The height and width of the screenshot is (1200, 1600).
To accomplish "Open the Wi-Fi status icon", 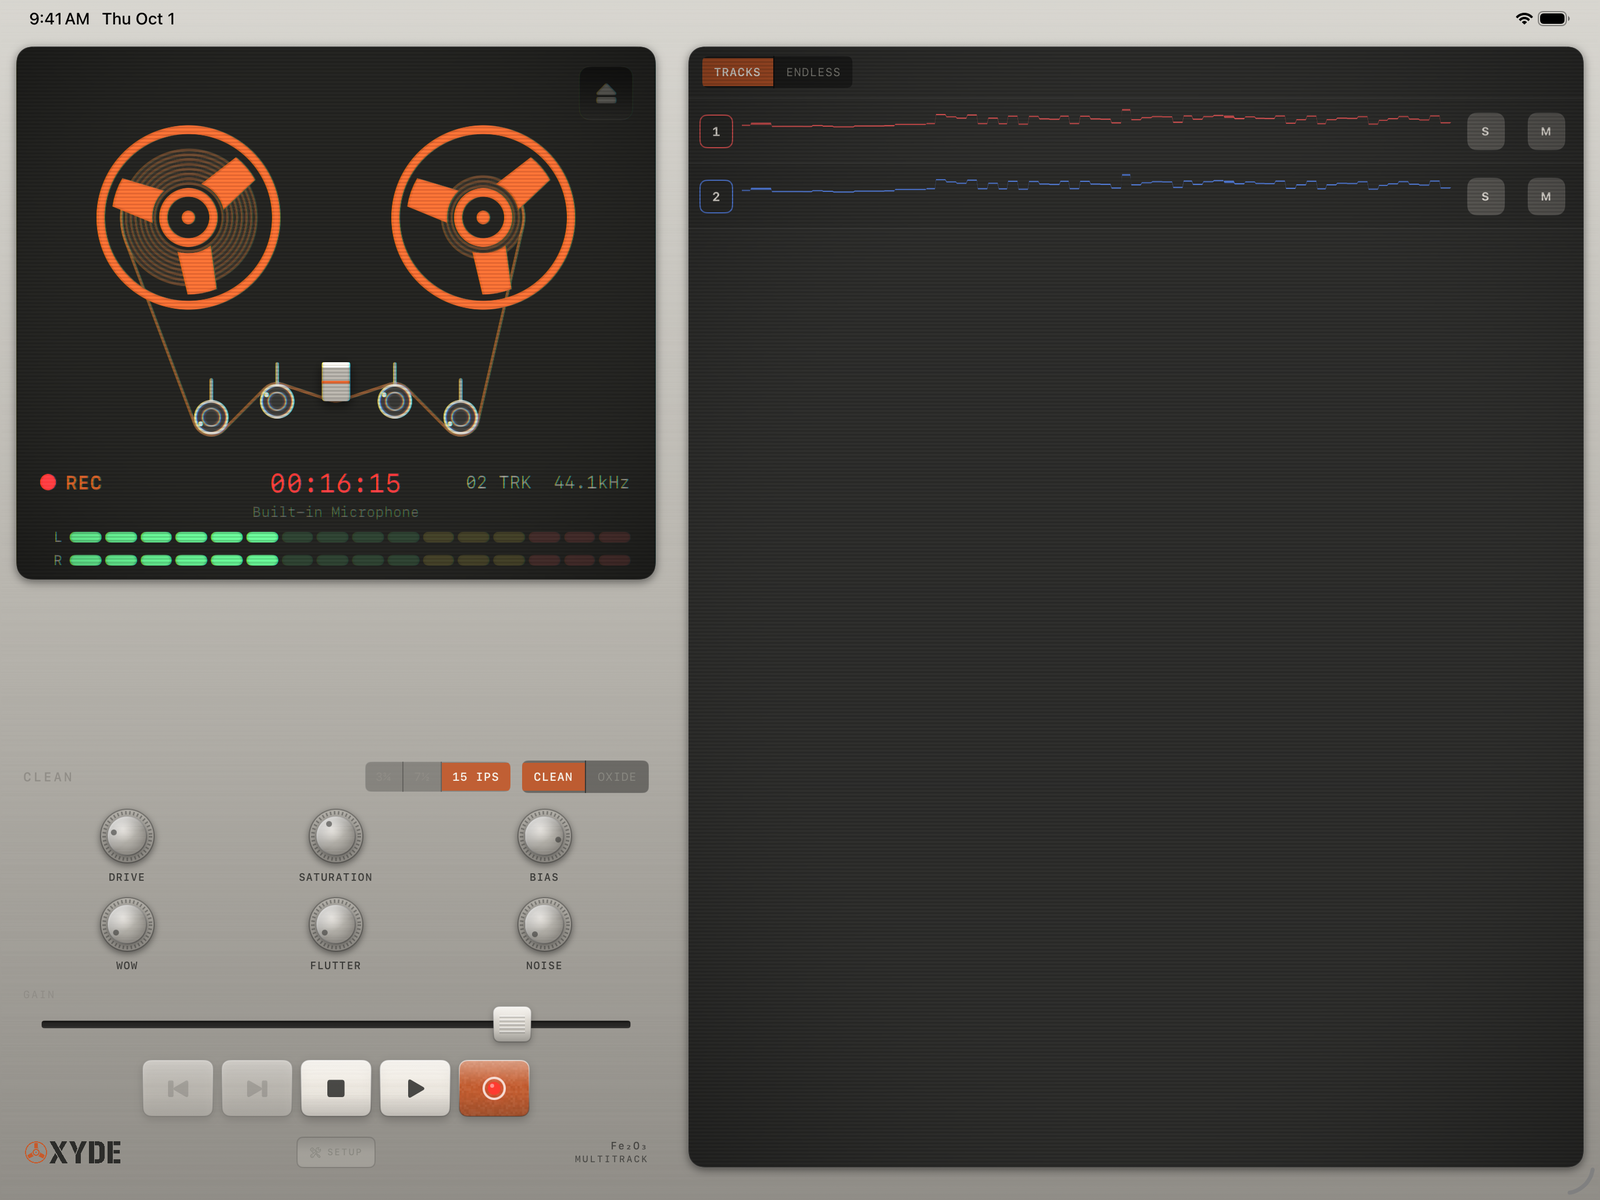I will tap(1524, 18).
